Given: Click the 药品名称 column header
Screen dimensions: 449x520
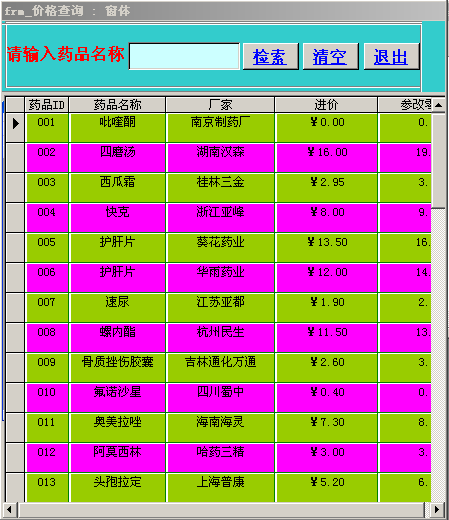Looking at the screenshot, I should pos(117,105).
